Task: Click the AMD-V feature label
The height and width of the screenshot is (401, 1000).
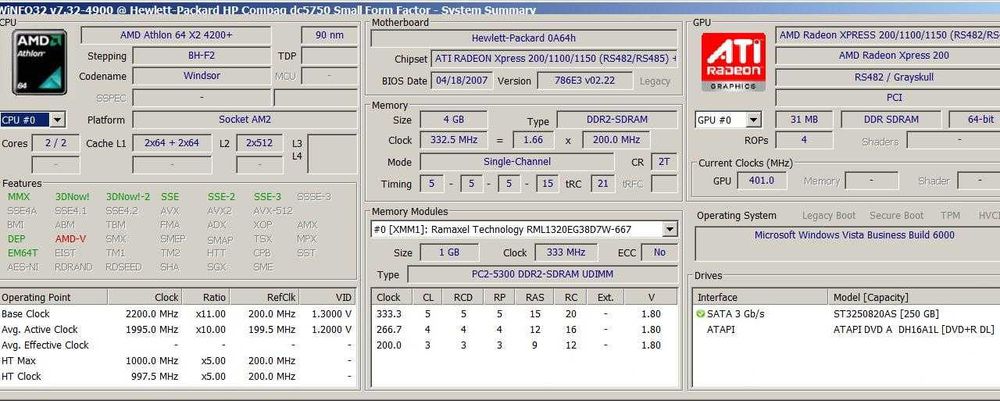Action: coord(70,239)
